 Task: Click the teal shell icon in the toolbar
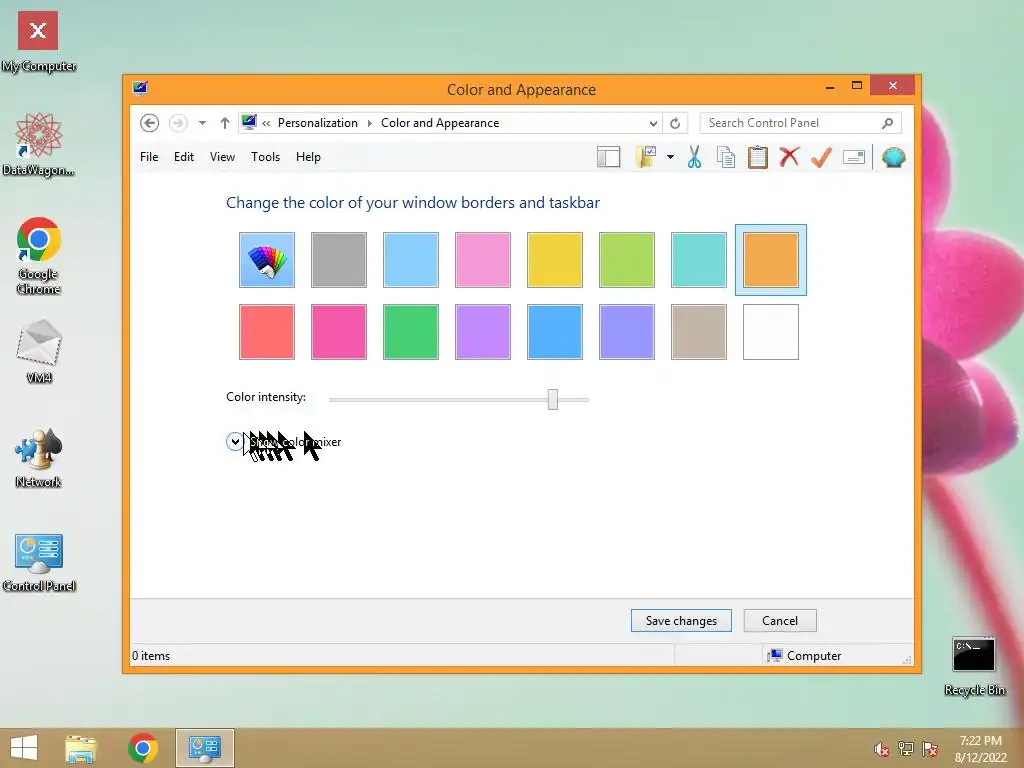[x=893, y=157]
